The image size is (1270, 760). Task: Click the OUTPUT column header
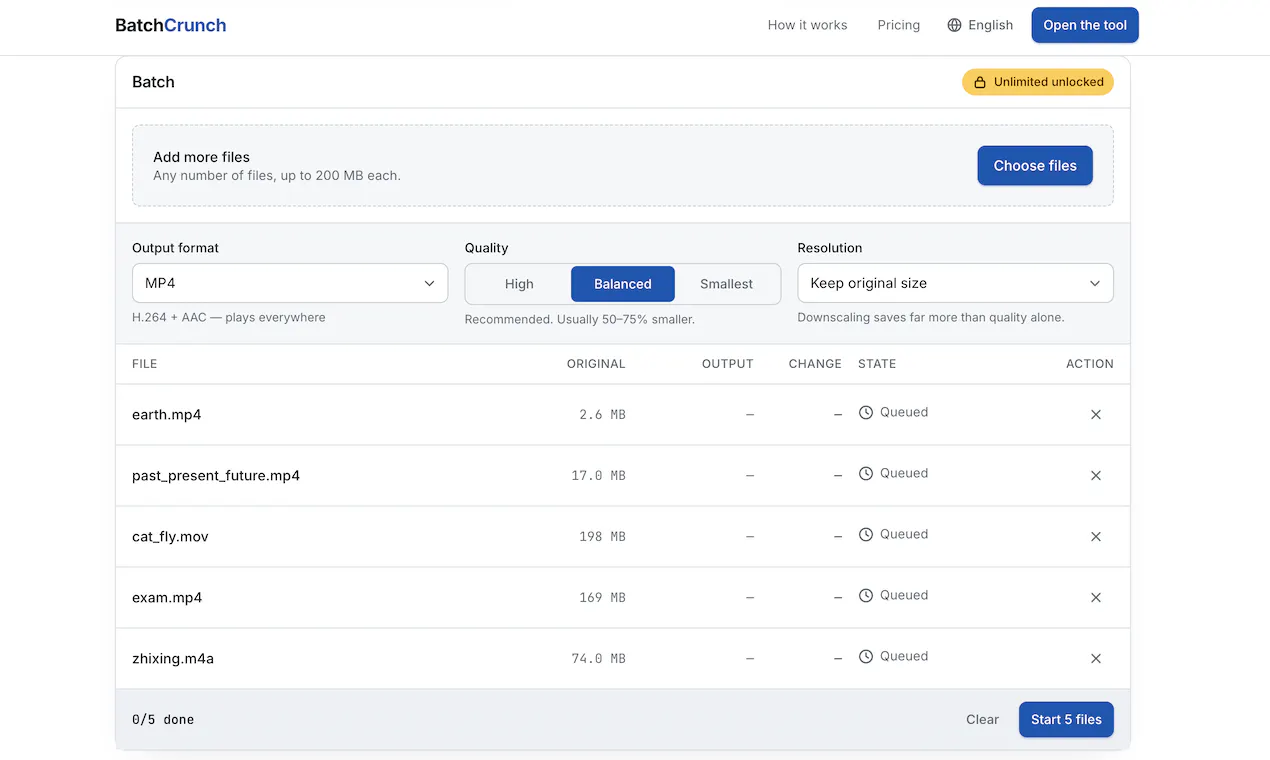(x=728, y=364)
